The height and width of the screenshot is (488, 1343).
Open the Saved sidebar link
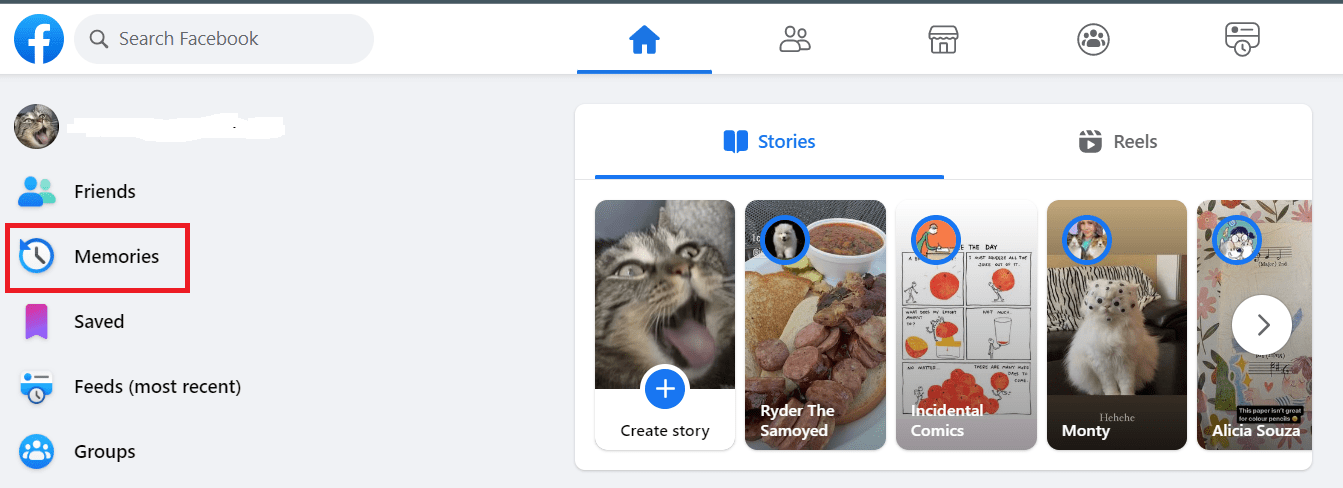pos(99,322)
